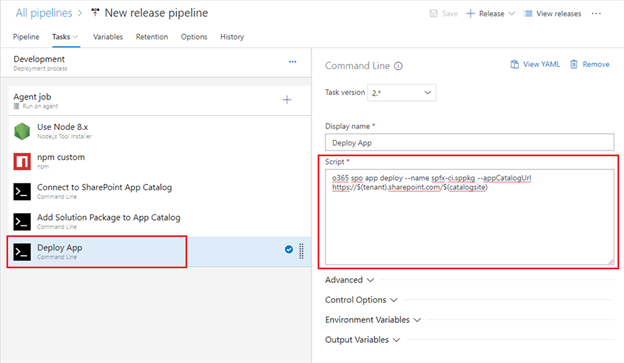This screenshot has height=363, width=624.
Task: Select the npm custom task
Action: click(x=159, y=161)
